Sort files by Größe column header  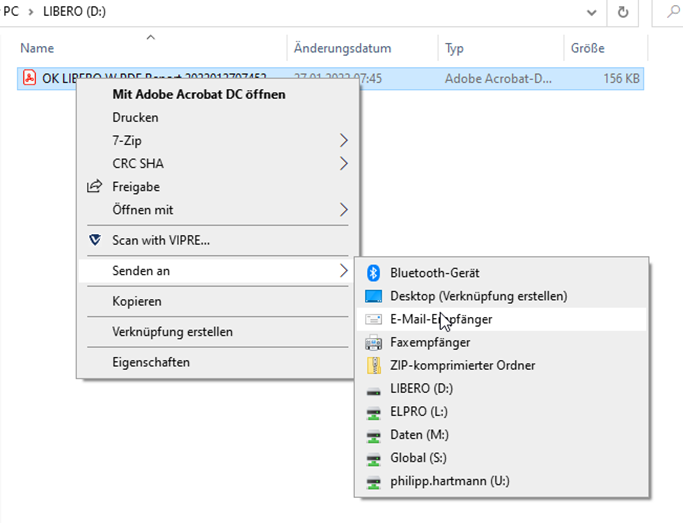[588, 48]
